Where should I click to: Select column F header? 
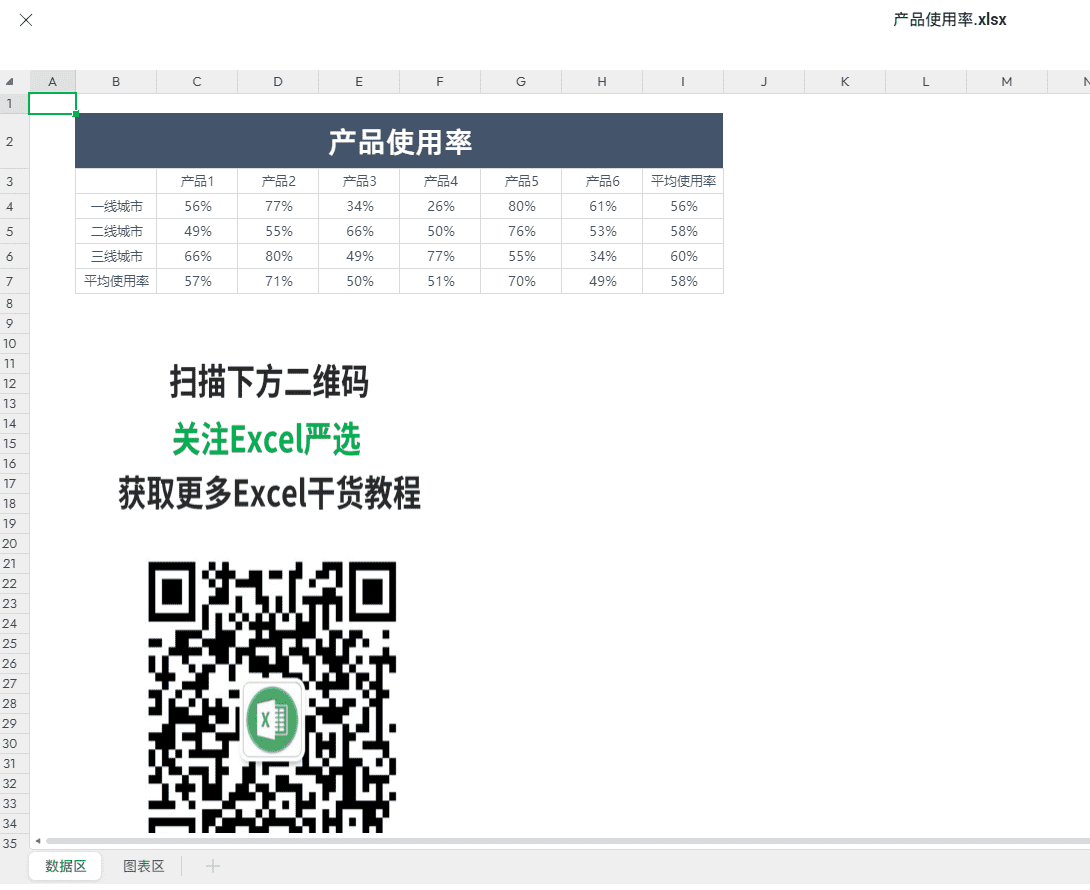[440, 81]
